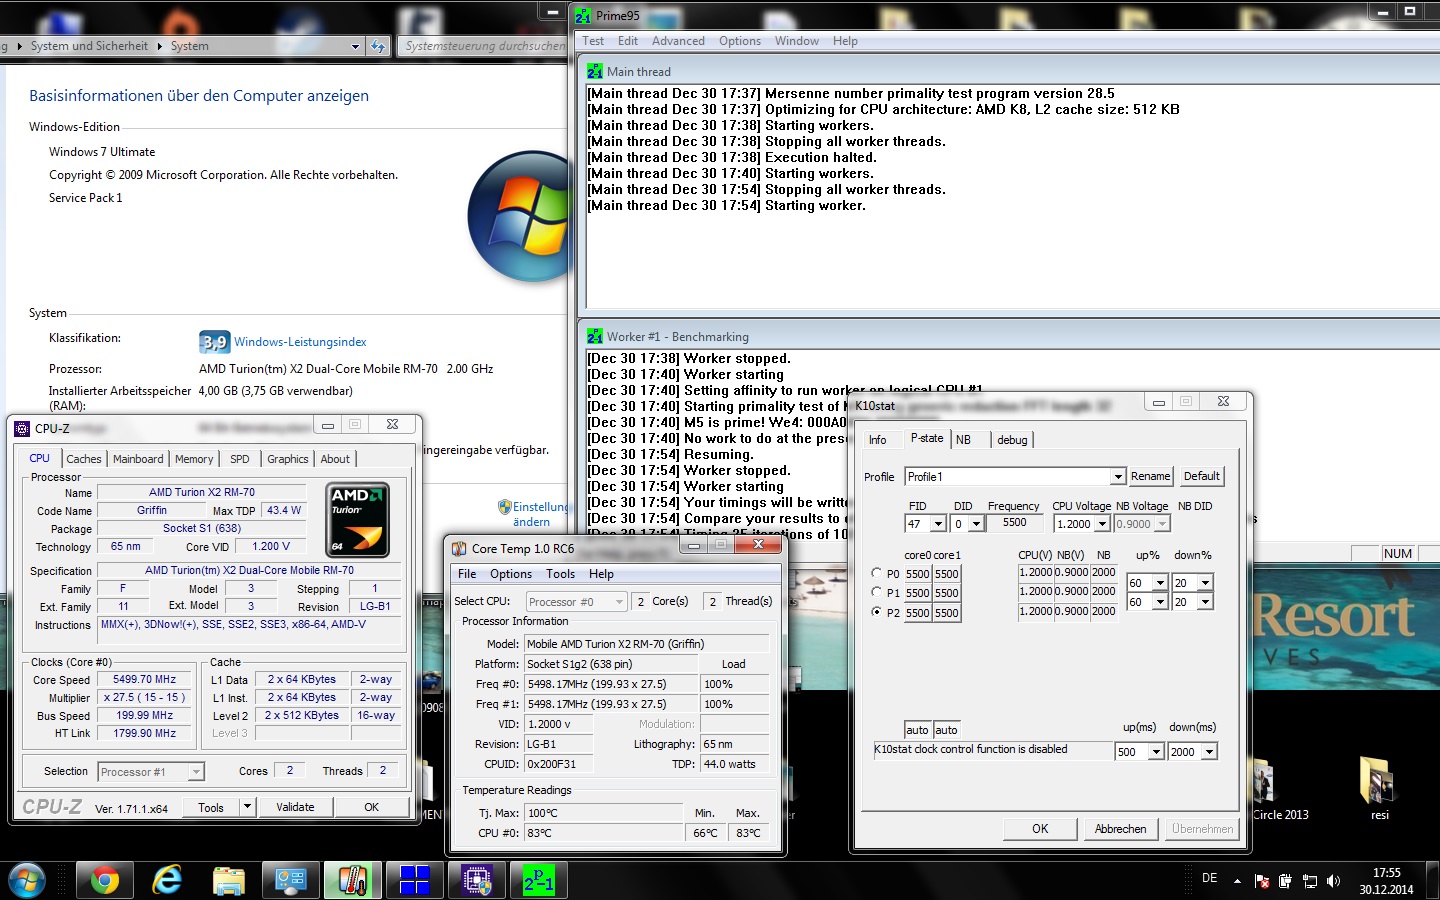Show hidden tray icons arrow

[x=1237, y=881]
